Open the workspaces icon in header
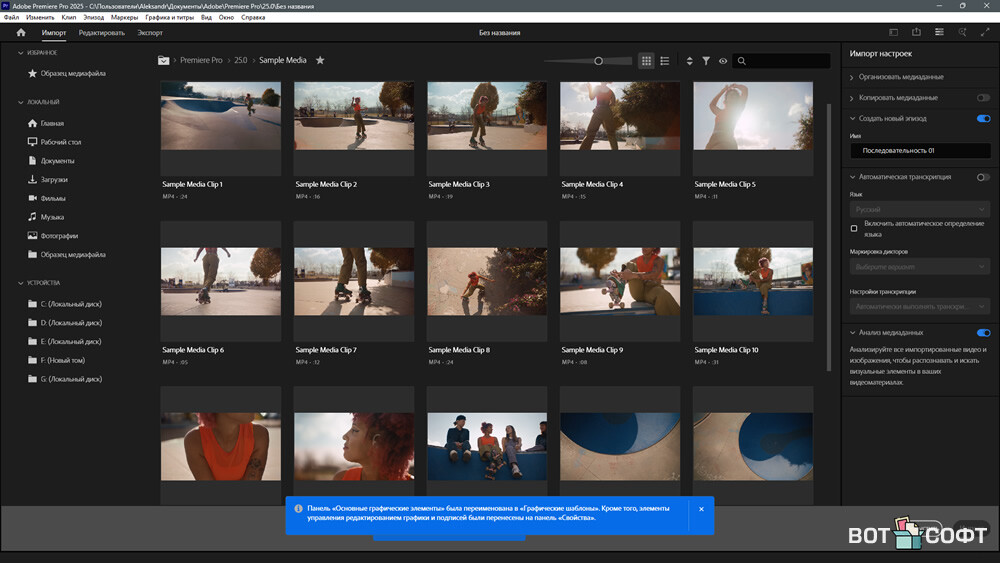1000x563 pixels. (893, 33)
